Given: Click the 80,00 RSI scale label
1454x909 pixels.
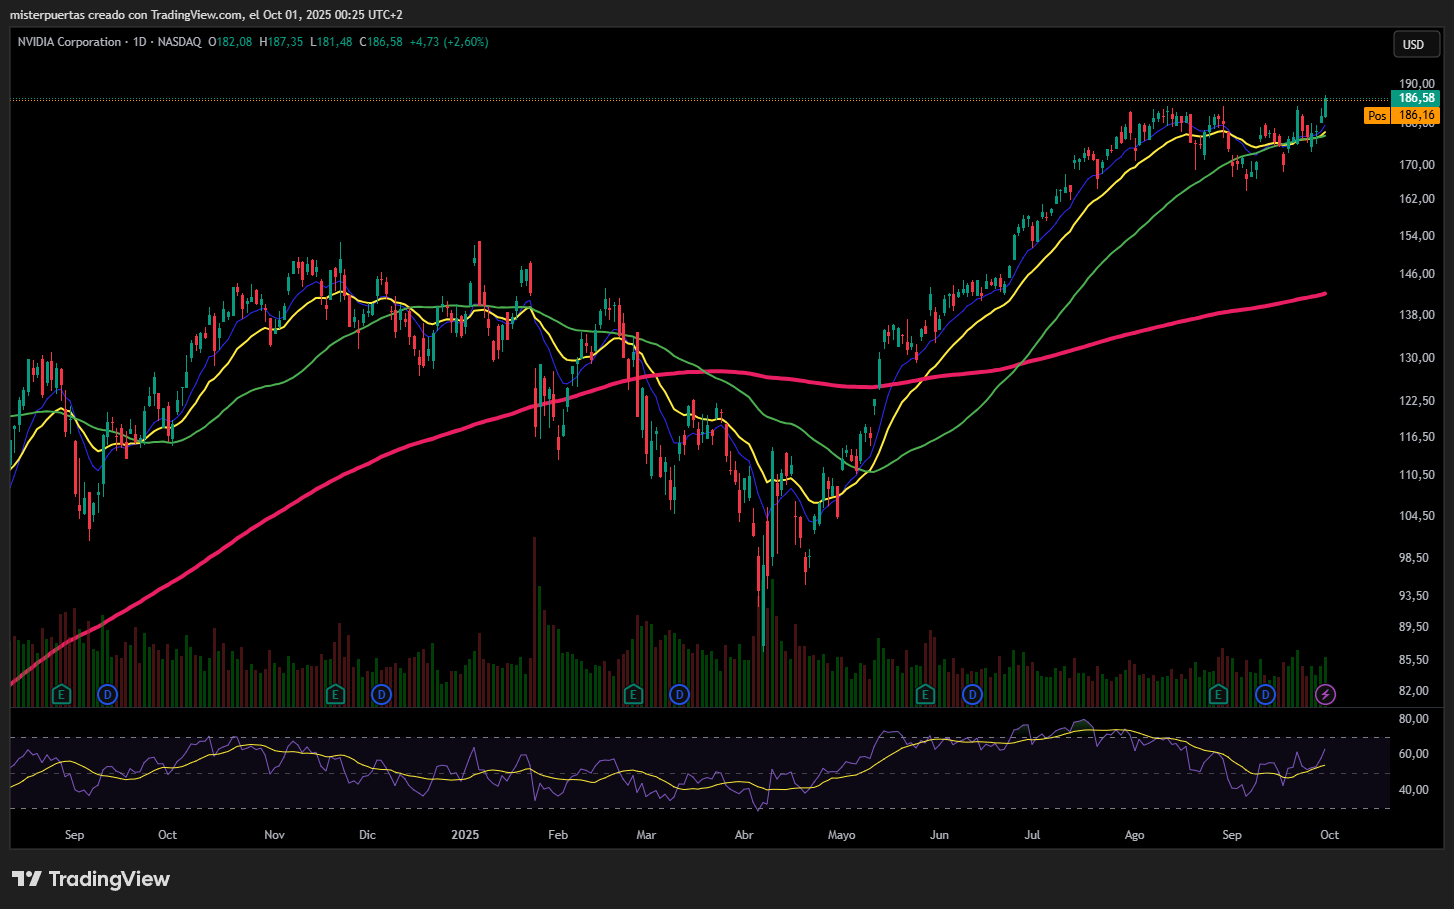Looking at the screenshot, I should [x=1413, y=719].
